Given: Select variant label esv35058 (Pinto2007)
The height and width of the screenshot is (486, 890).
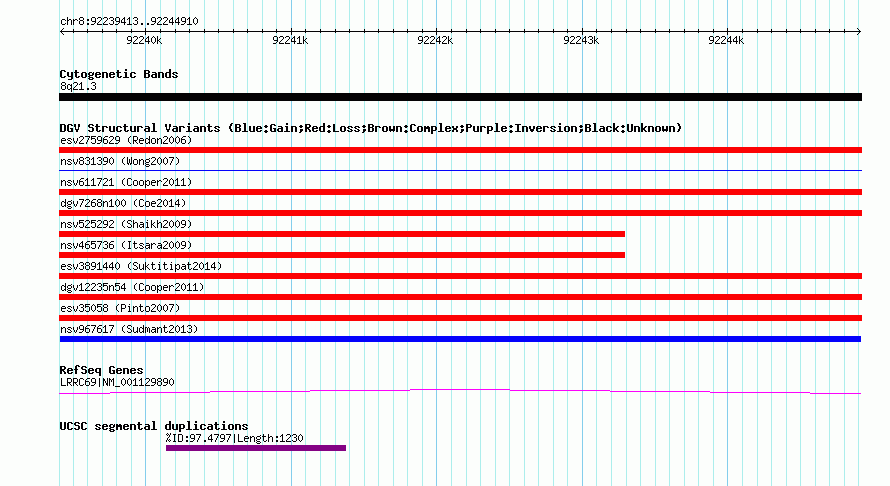Looking at the screenshot, I should tap(120, 308).
